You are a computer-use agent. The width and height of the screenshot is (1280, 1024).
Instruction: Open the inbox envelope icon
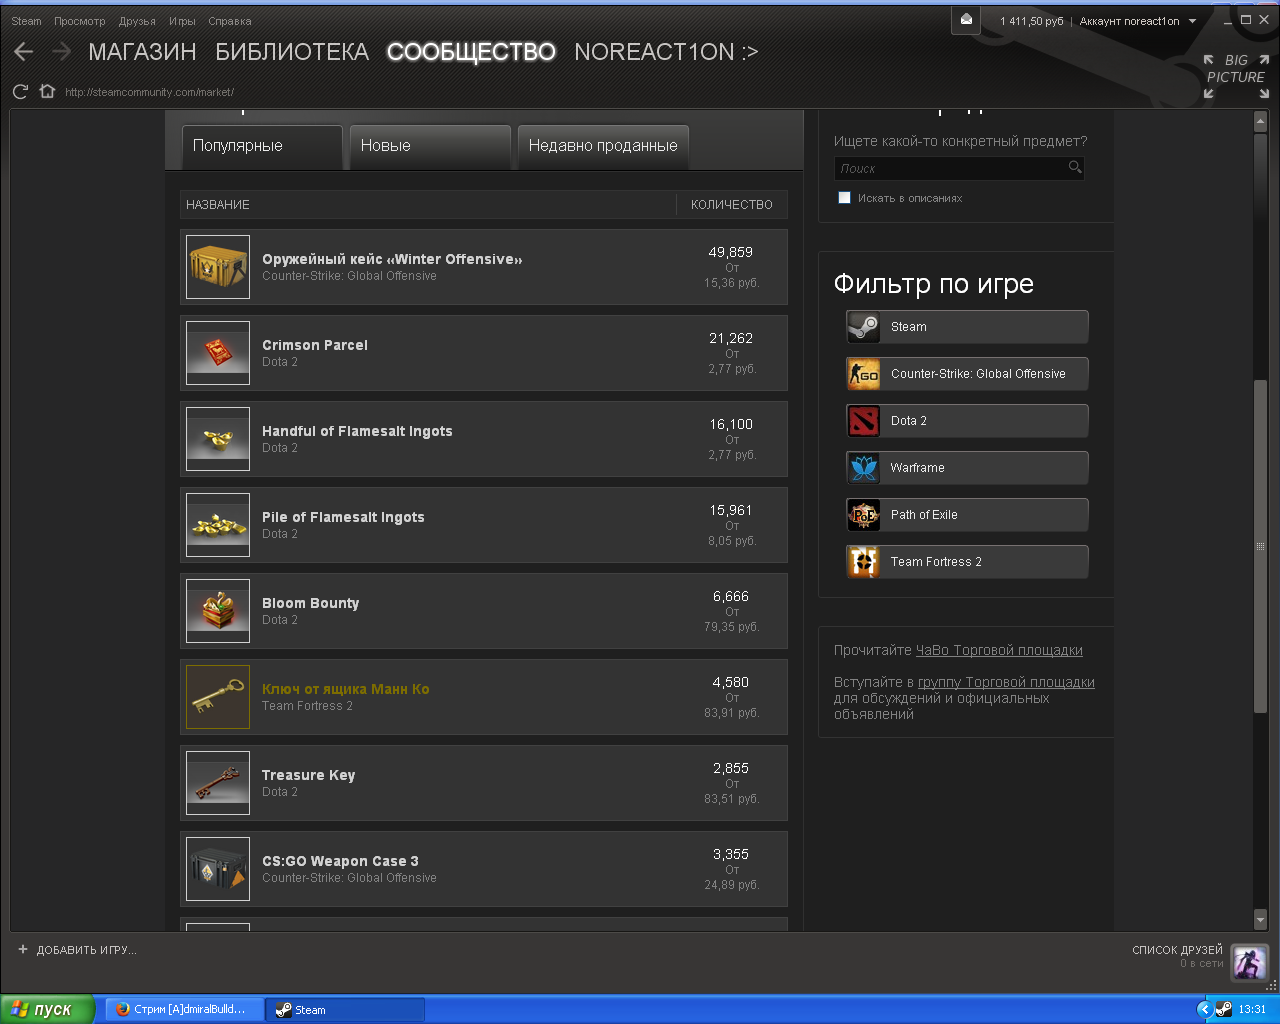coord(966,20)
